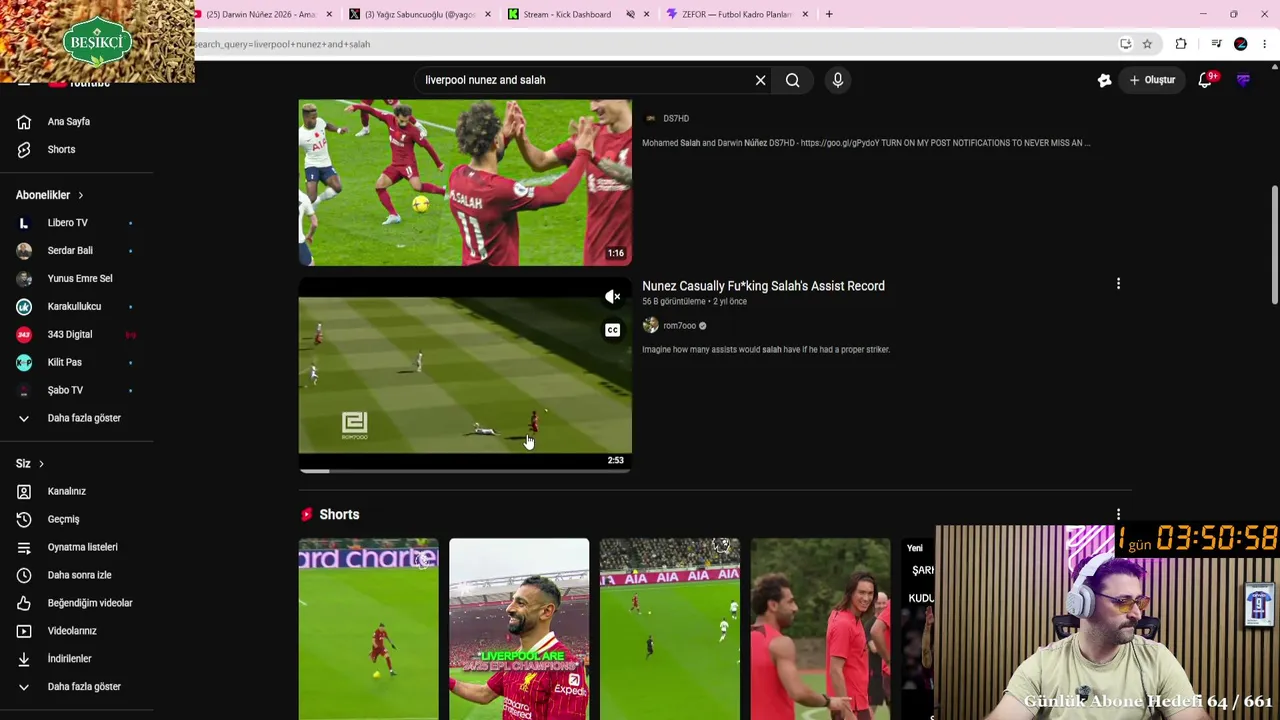
Task: Open Libero TV channel avatar
Action: click(24, 223)
